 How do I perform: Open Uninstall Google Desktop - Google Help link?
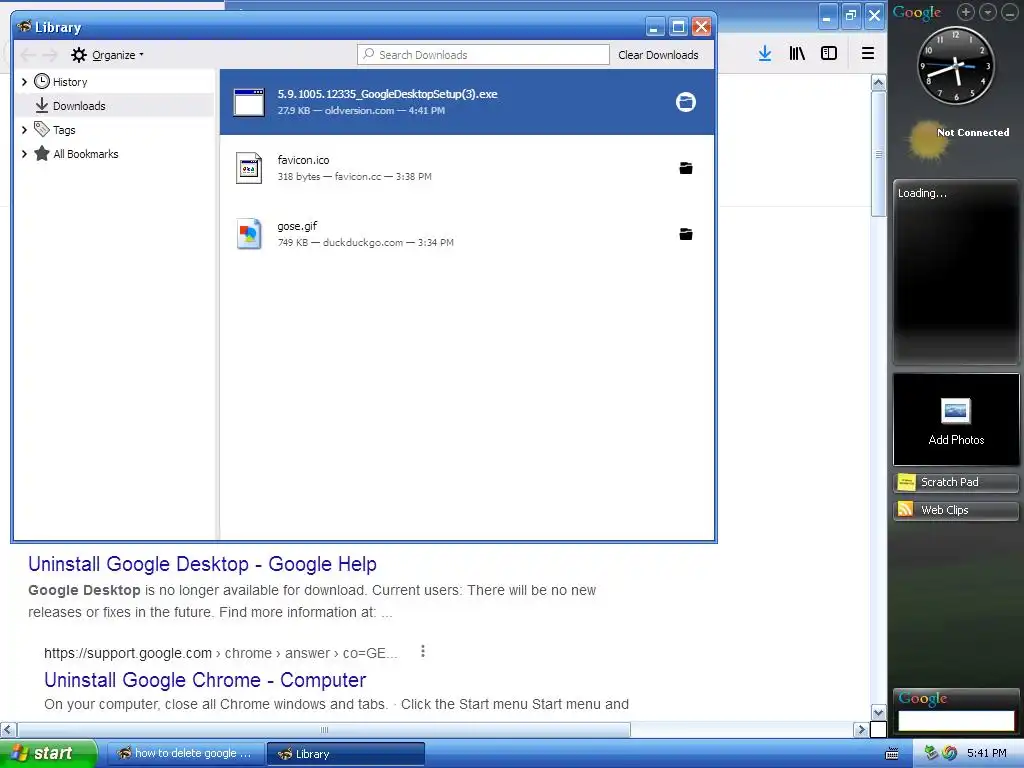click(202, 564)
